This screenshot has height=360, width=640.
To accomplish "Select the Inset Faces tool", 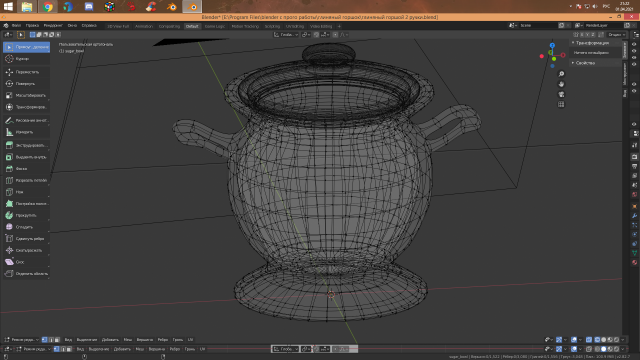I will pyautogui.click(x=26, y=157).
